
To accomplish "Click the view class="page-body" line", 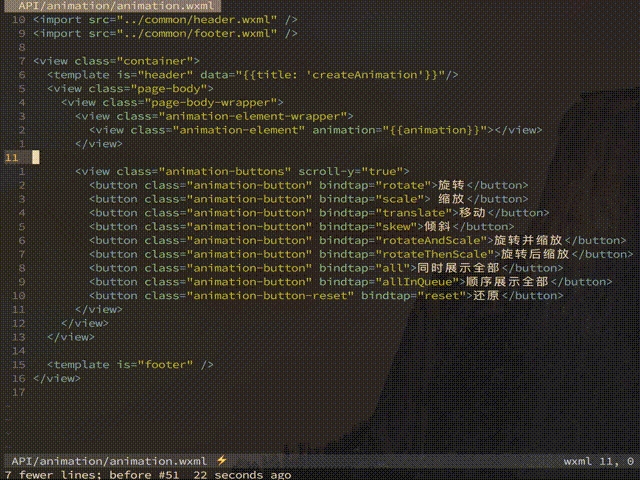I will [130, 89].
